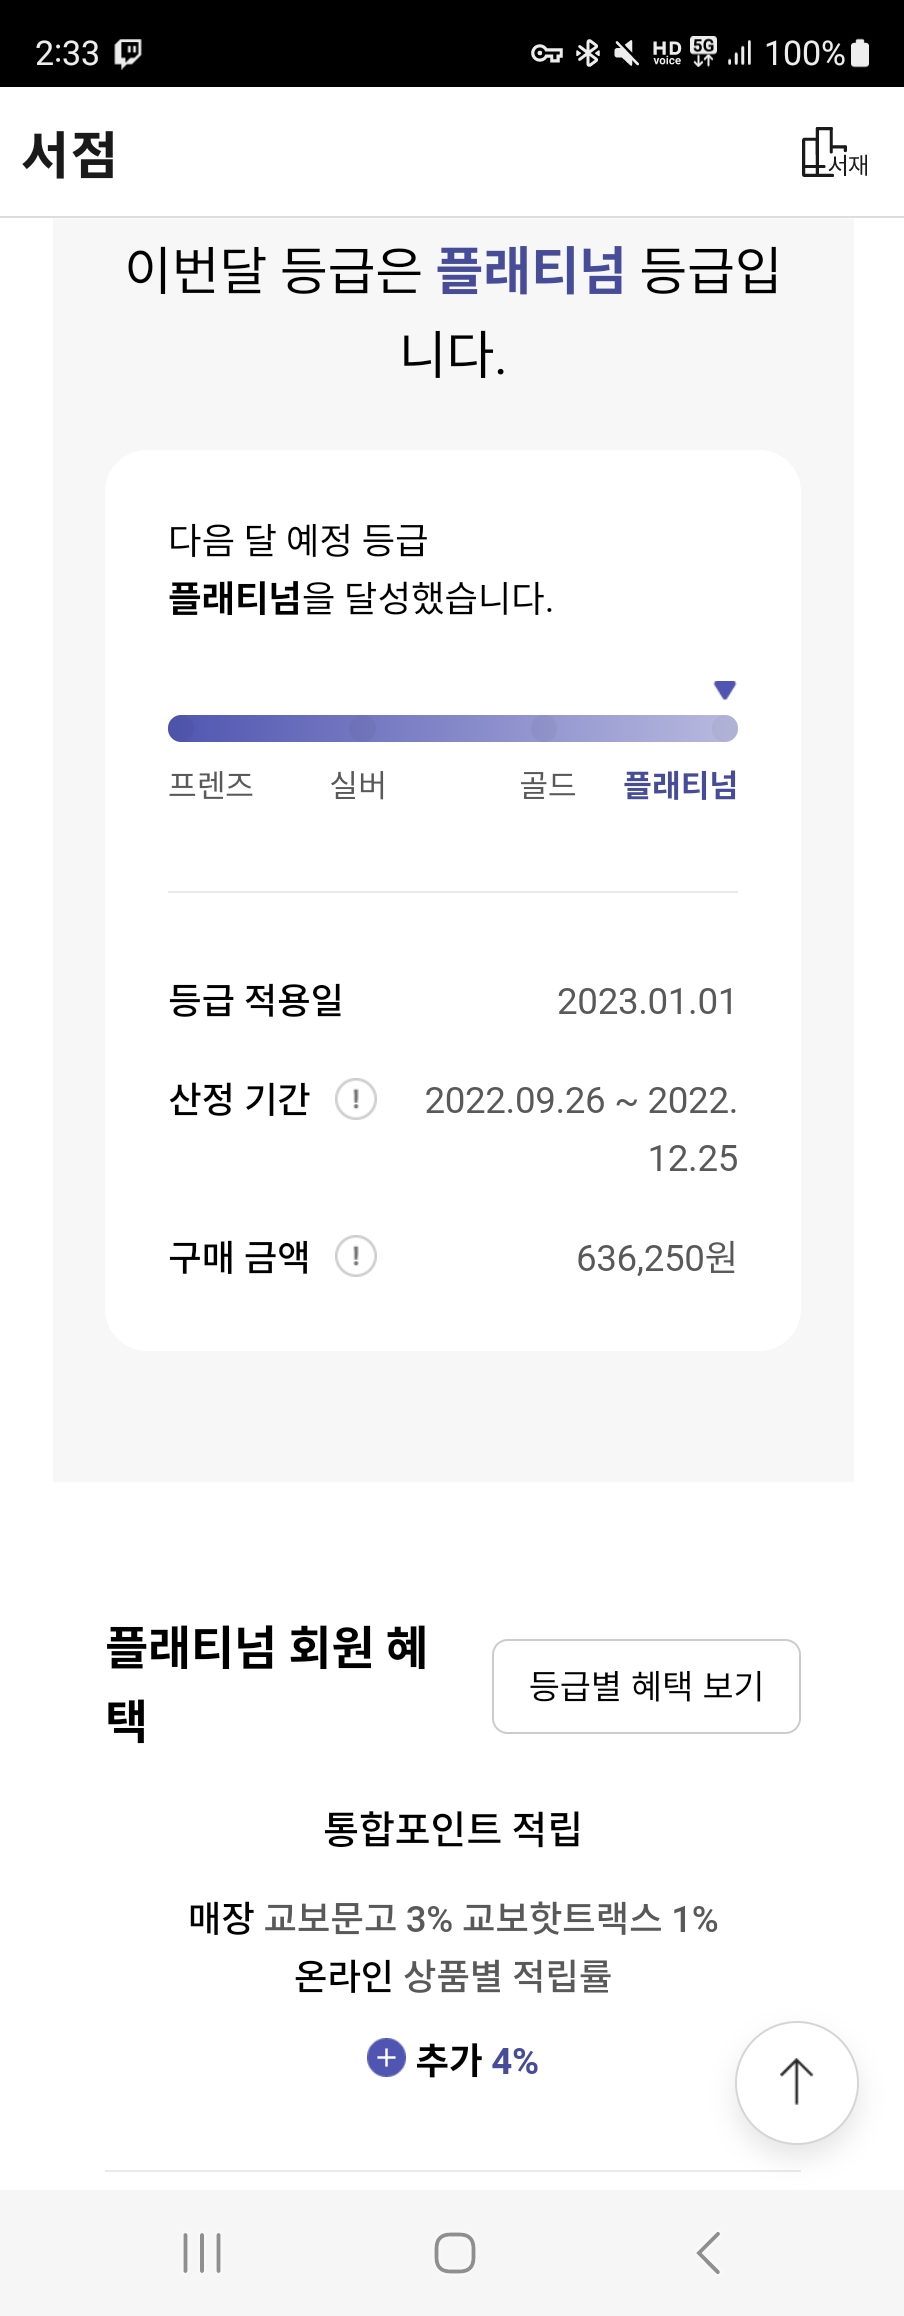
Task: Tap the 구매 금액 value 636,250원
Action: (656, 1258)
